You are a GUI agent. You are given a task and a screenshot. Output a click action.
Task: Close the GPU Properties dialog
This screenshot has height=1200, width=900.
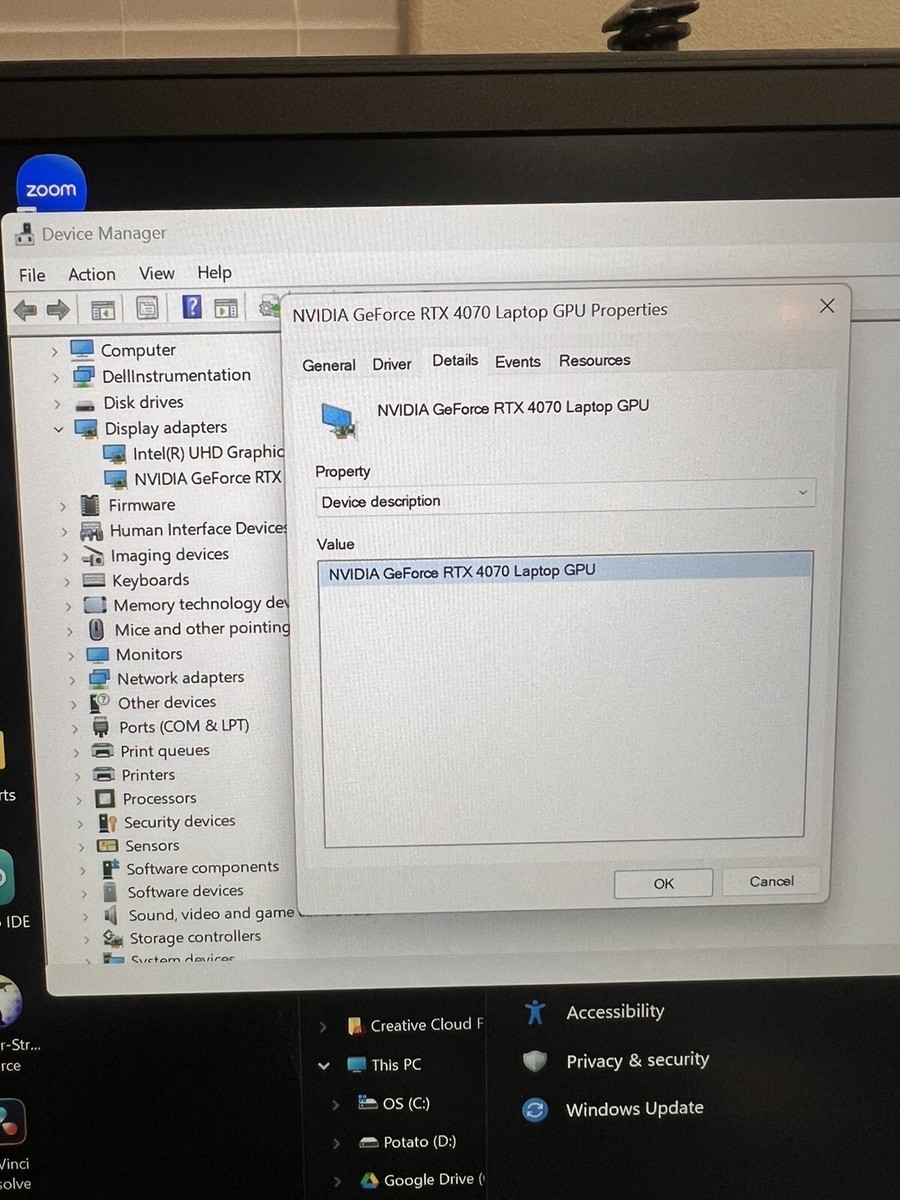click(827, 306)
